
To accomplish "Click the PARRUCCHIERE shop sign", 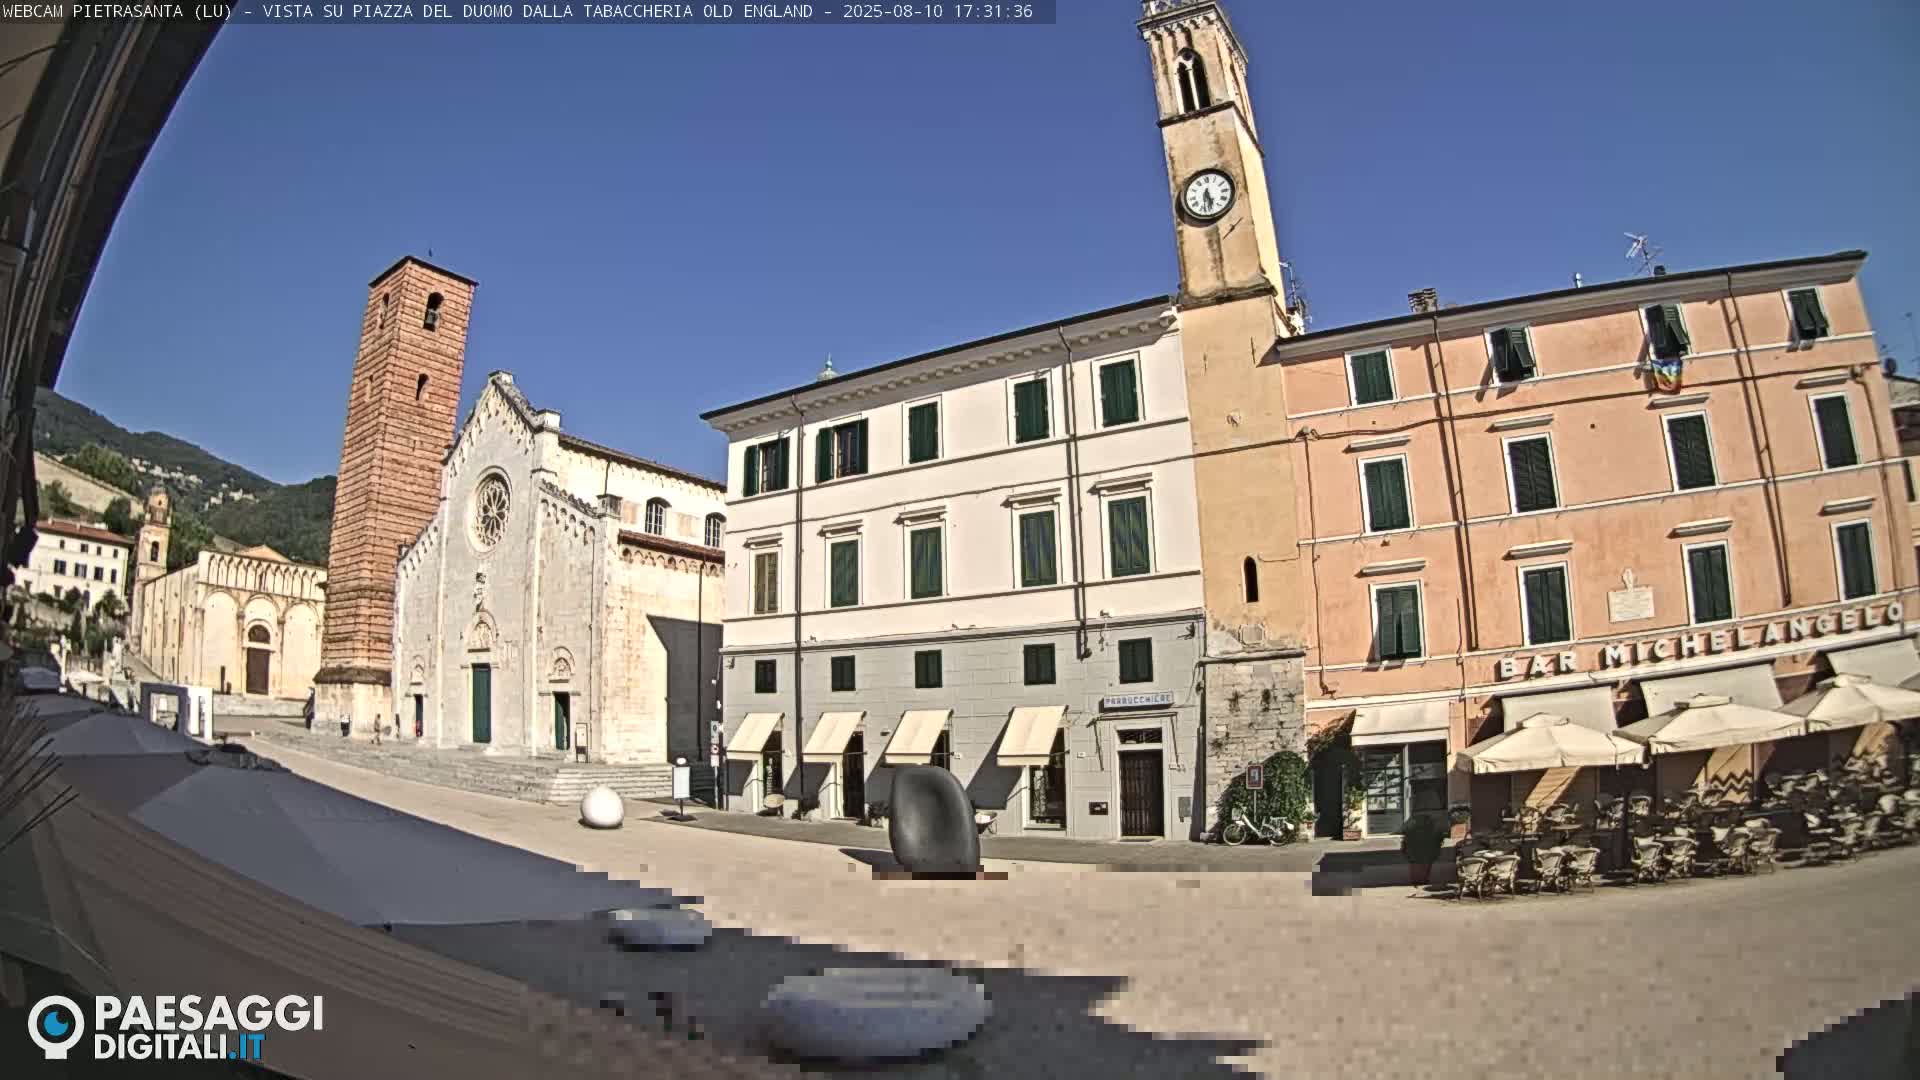I will coord(1138,700).
